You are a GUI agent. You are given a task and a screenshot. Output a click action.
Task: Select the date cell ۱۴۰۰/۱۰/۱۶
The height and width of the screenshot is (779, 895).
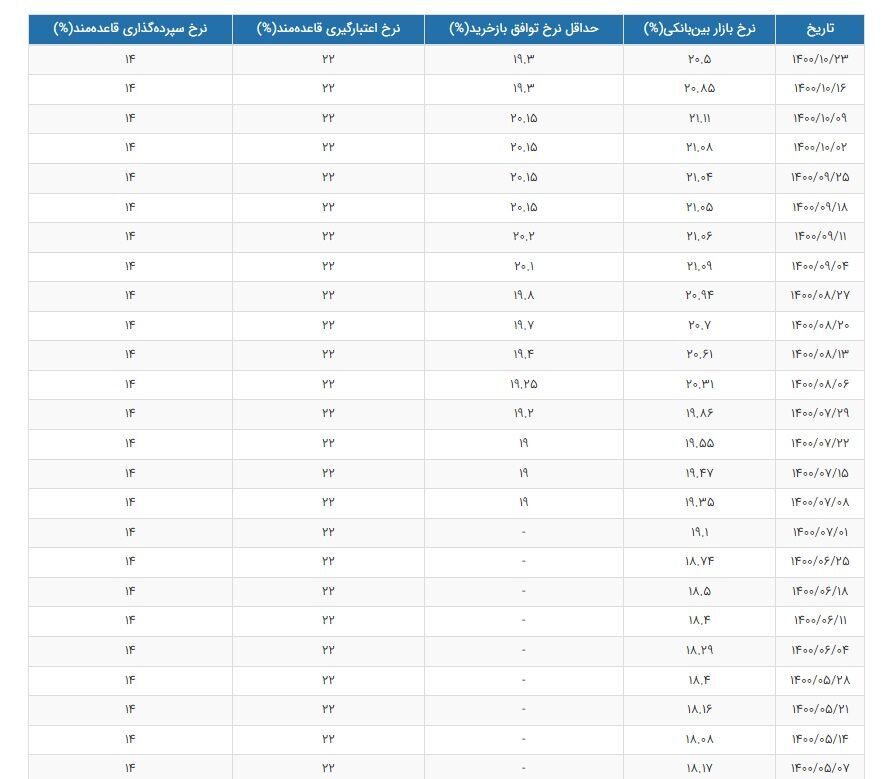pos(820,88)
